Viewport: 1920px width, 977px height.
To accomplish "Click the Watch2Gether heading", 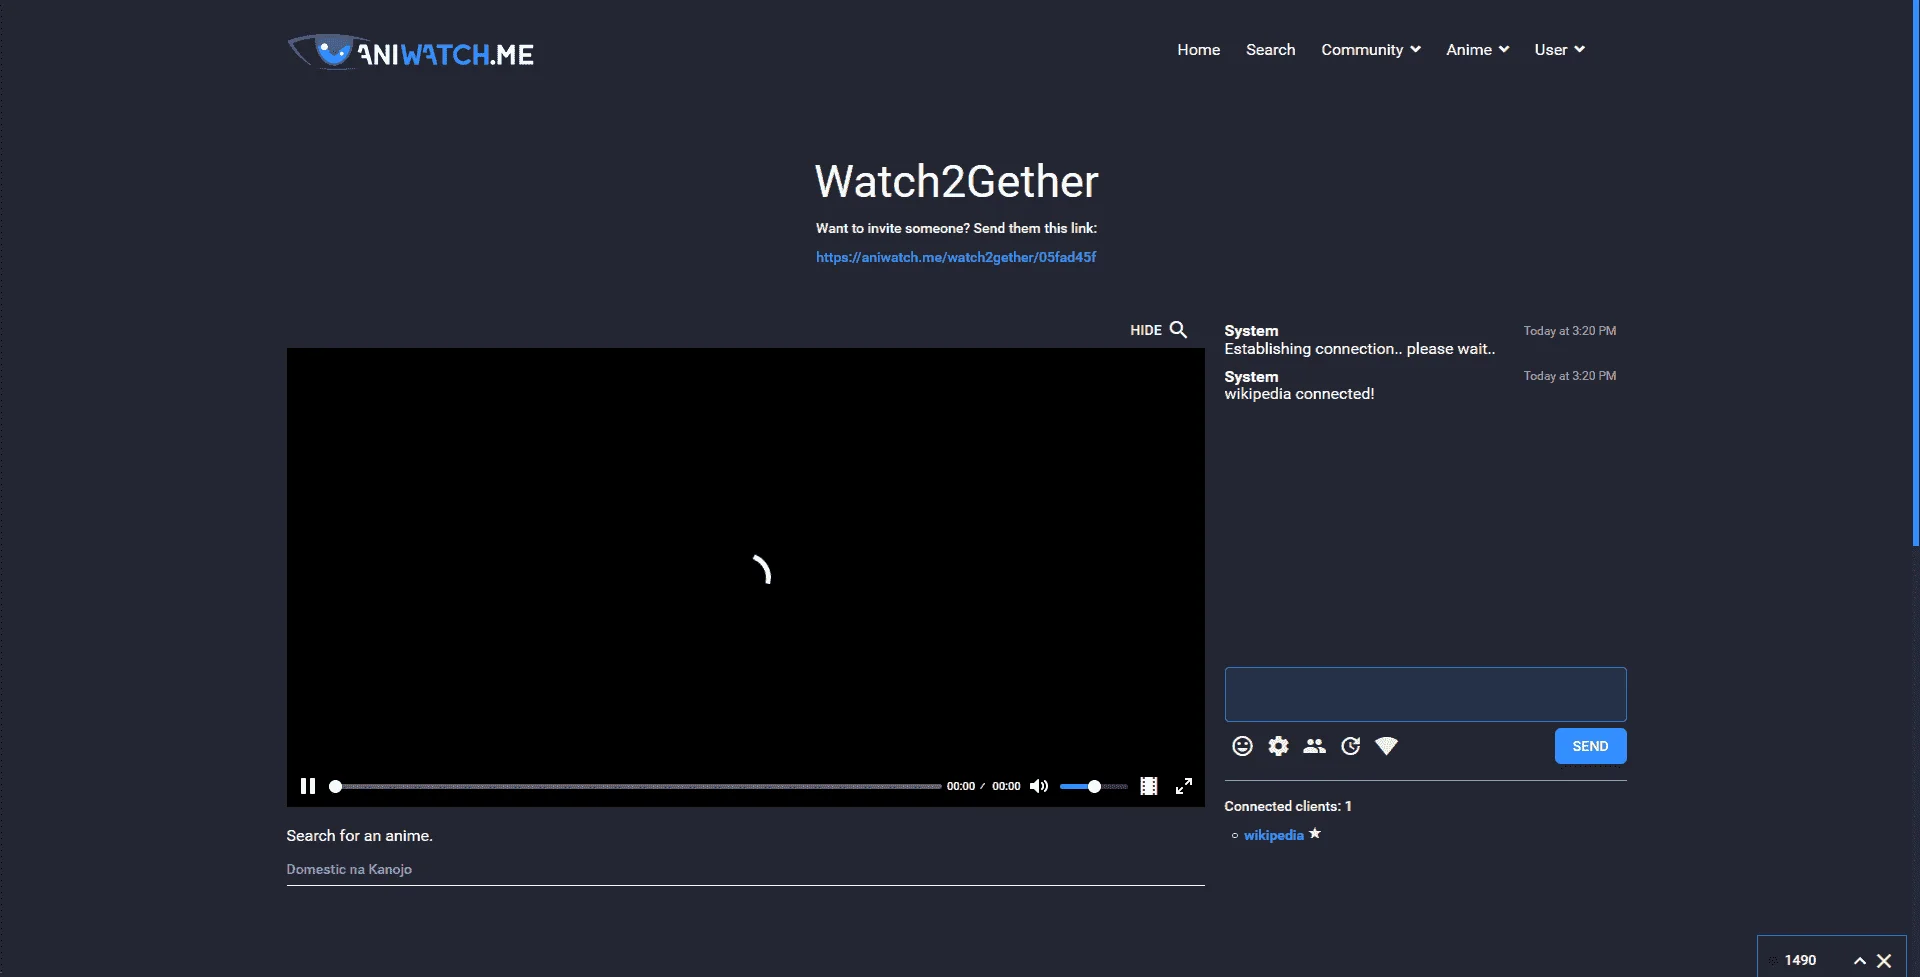I will [x=956, y=181].
